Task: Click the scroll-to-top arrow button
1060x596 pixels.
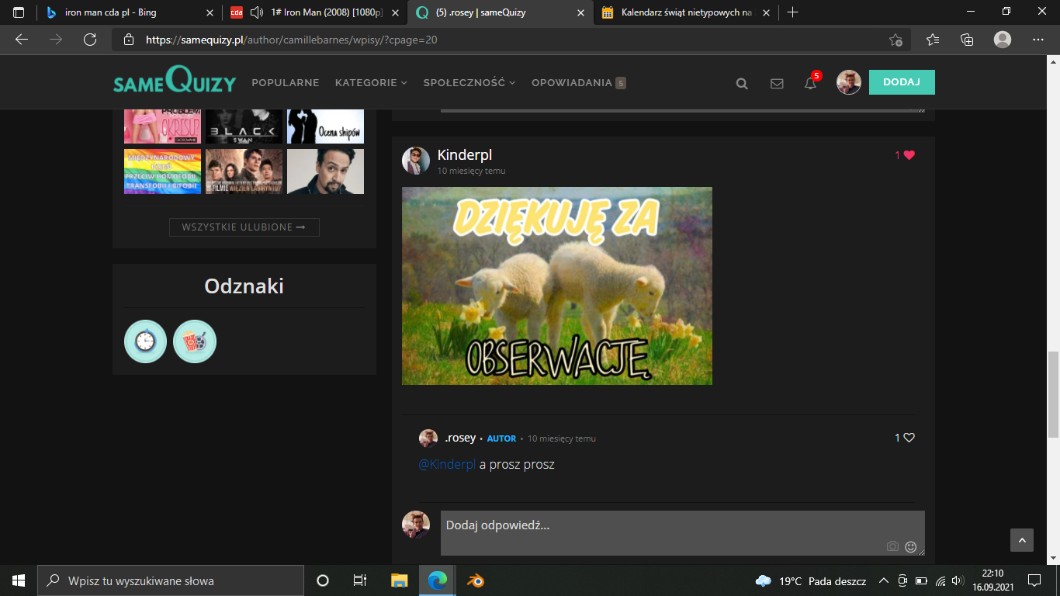Action: (x=1021, y=540)
